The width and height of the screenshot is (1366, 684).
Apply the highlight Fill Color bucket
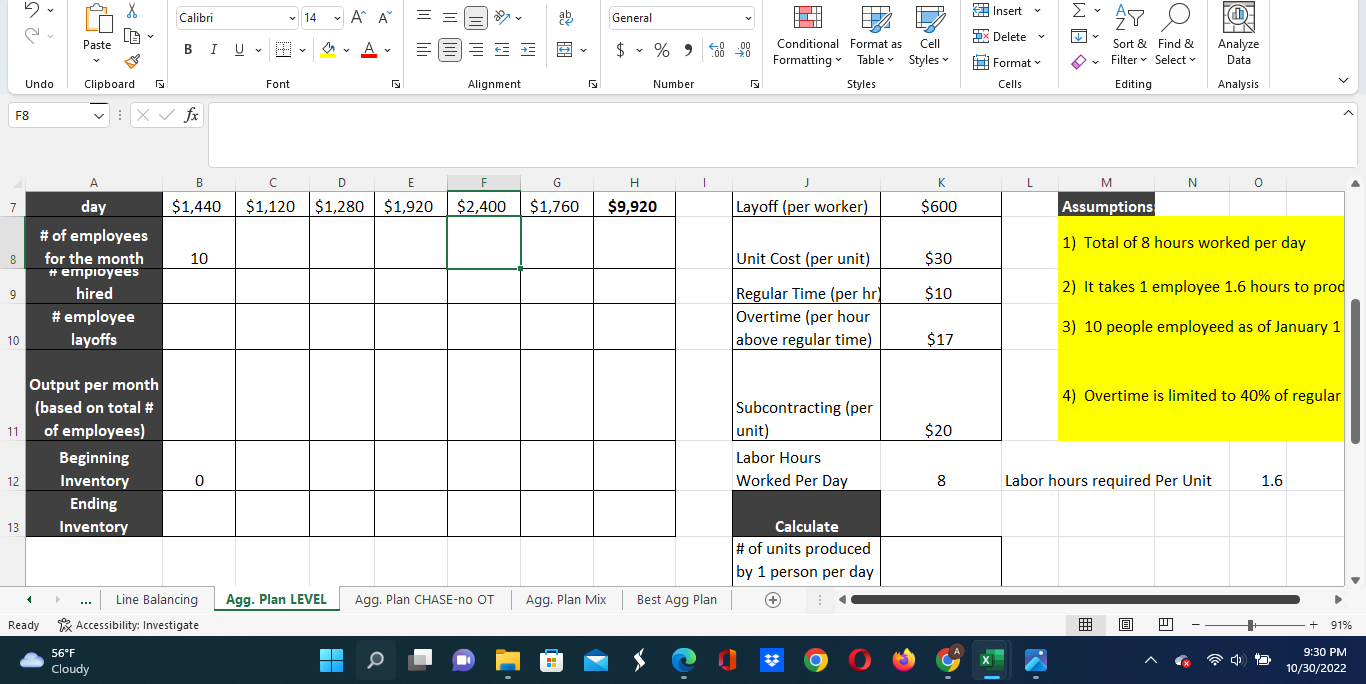[x=329, y=50]
